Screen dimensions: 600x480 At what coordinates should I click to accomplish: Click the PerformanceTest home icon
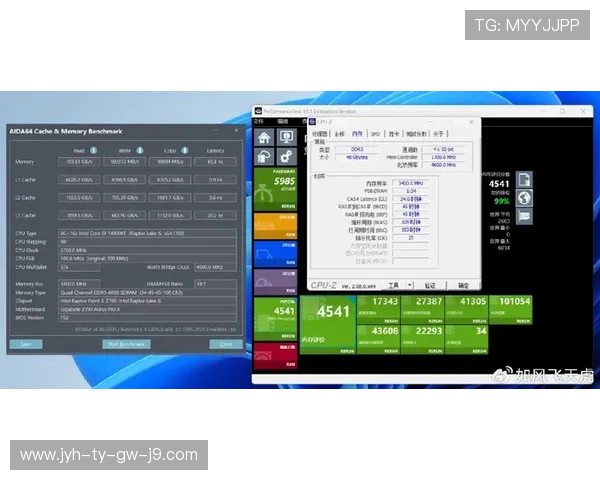(264, 138)
